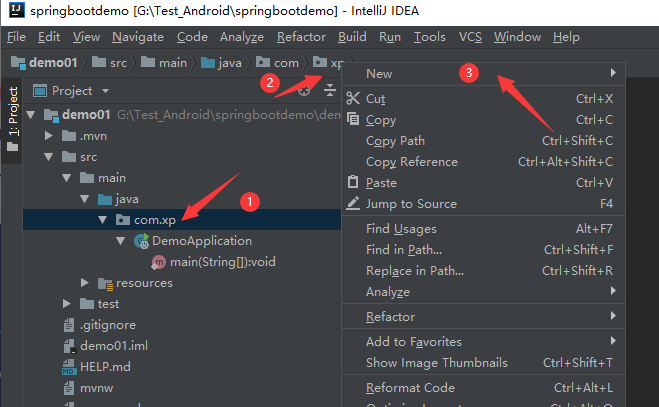
Task: Open the Run menu
Action: [x=390, y=37]
